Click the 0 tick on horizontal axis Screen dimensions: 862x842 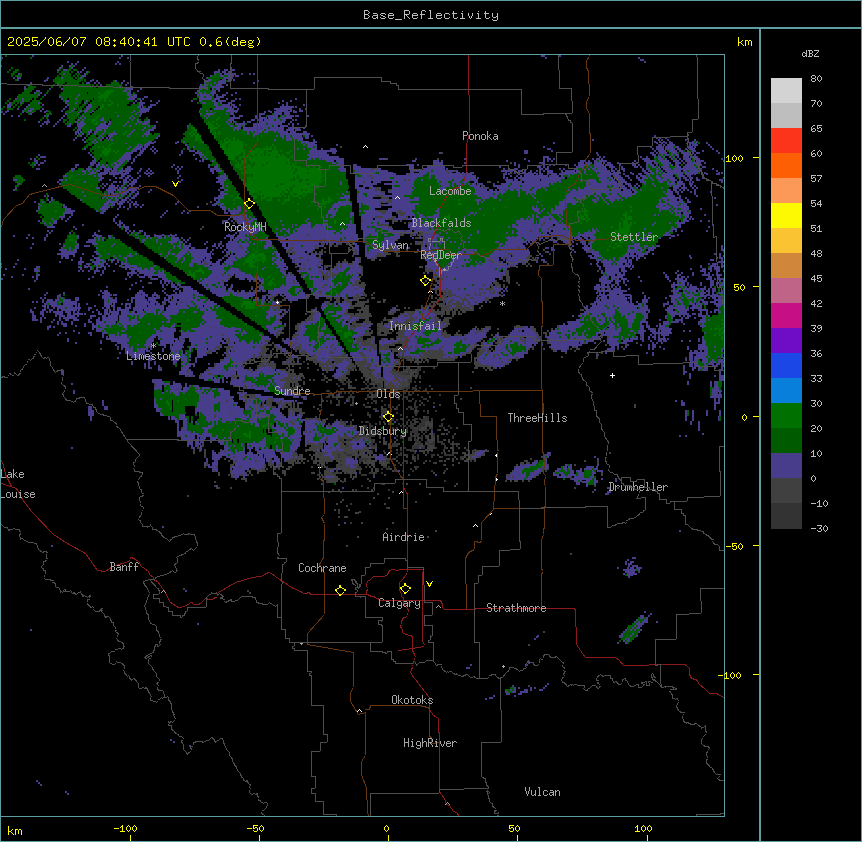[386, 828]
